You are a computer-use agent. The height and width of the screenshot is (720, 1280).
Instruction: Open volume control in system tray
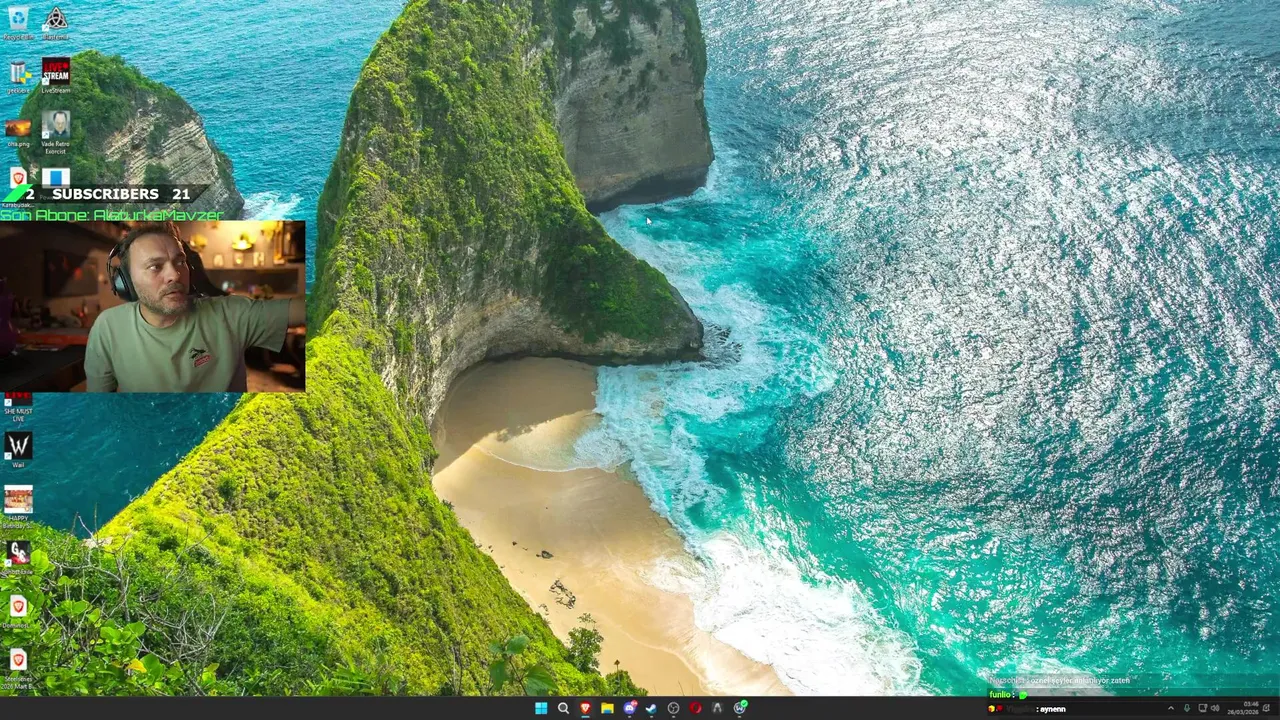point(1215,708)
